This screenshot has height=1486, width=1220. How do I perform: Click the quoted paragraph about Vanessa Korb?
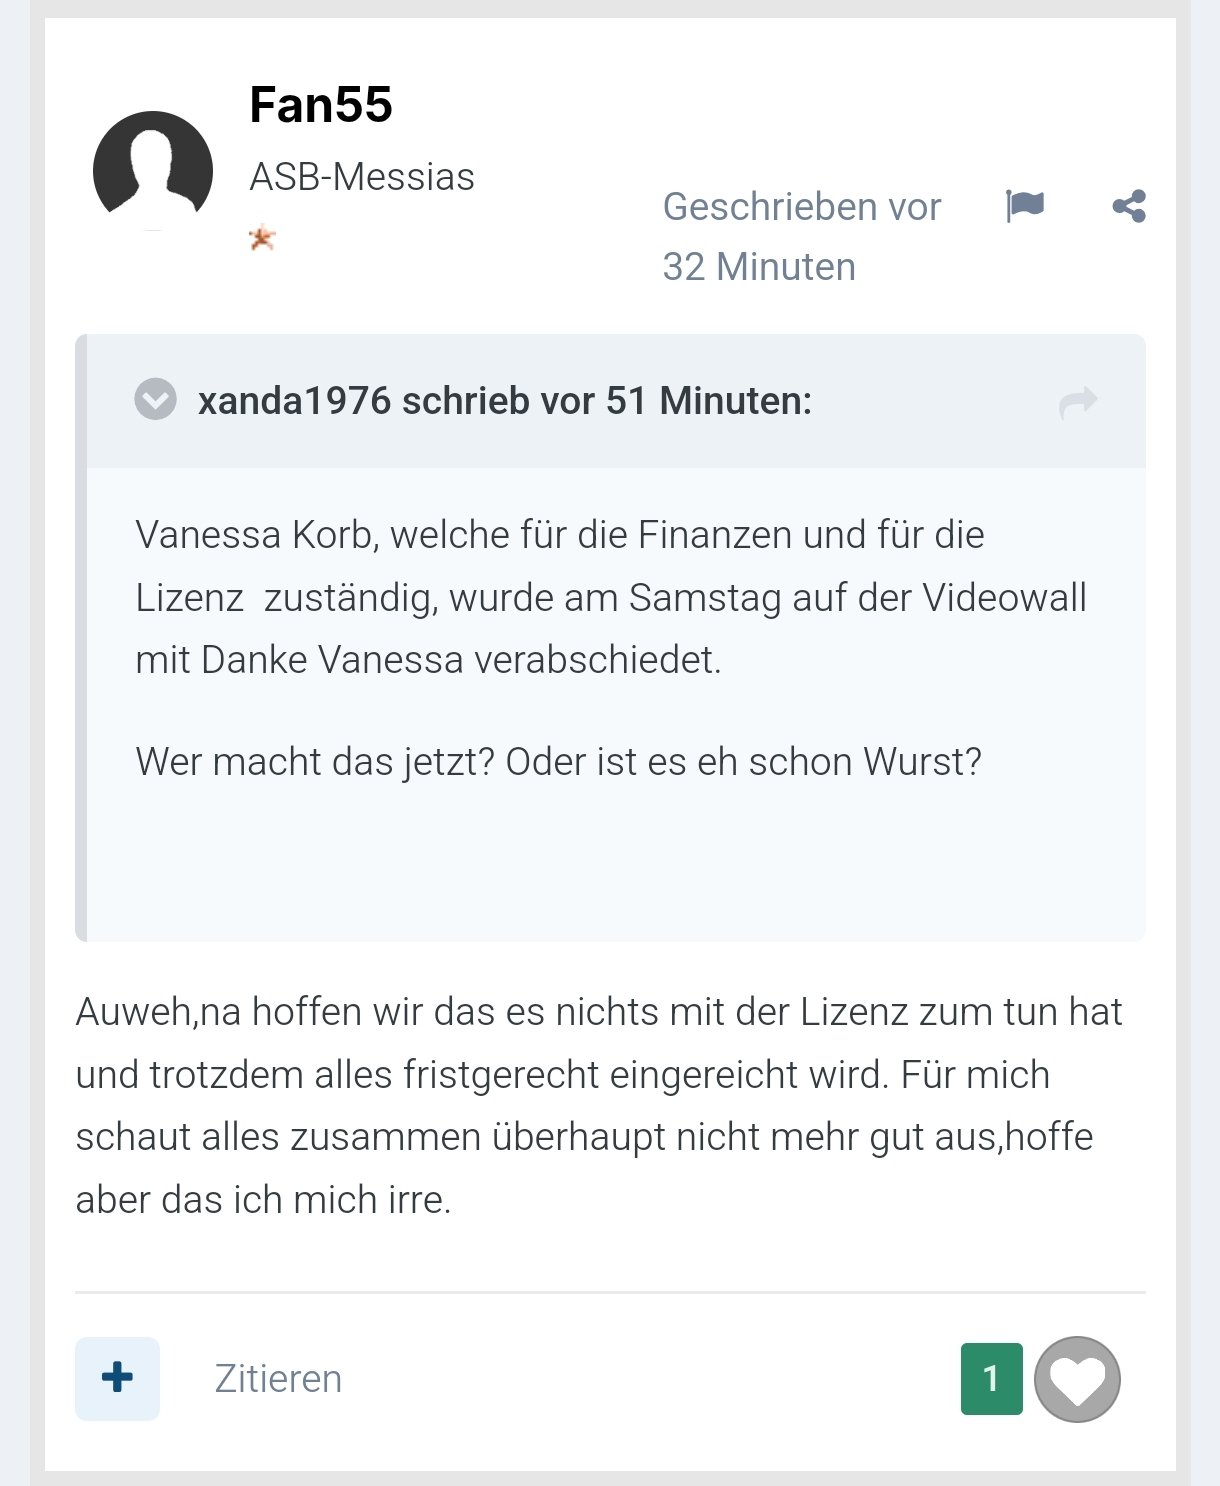[610, 597]
